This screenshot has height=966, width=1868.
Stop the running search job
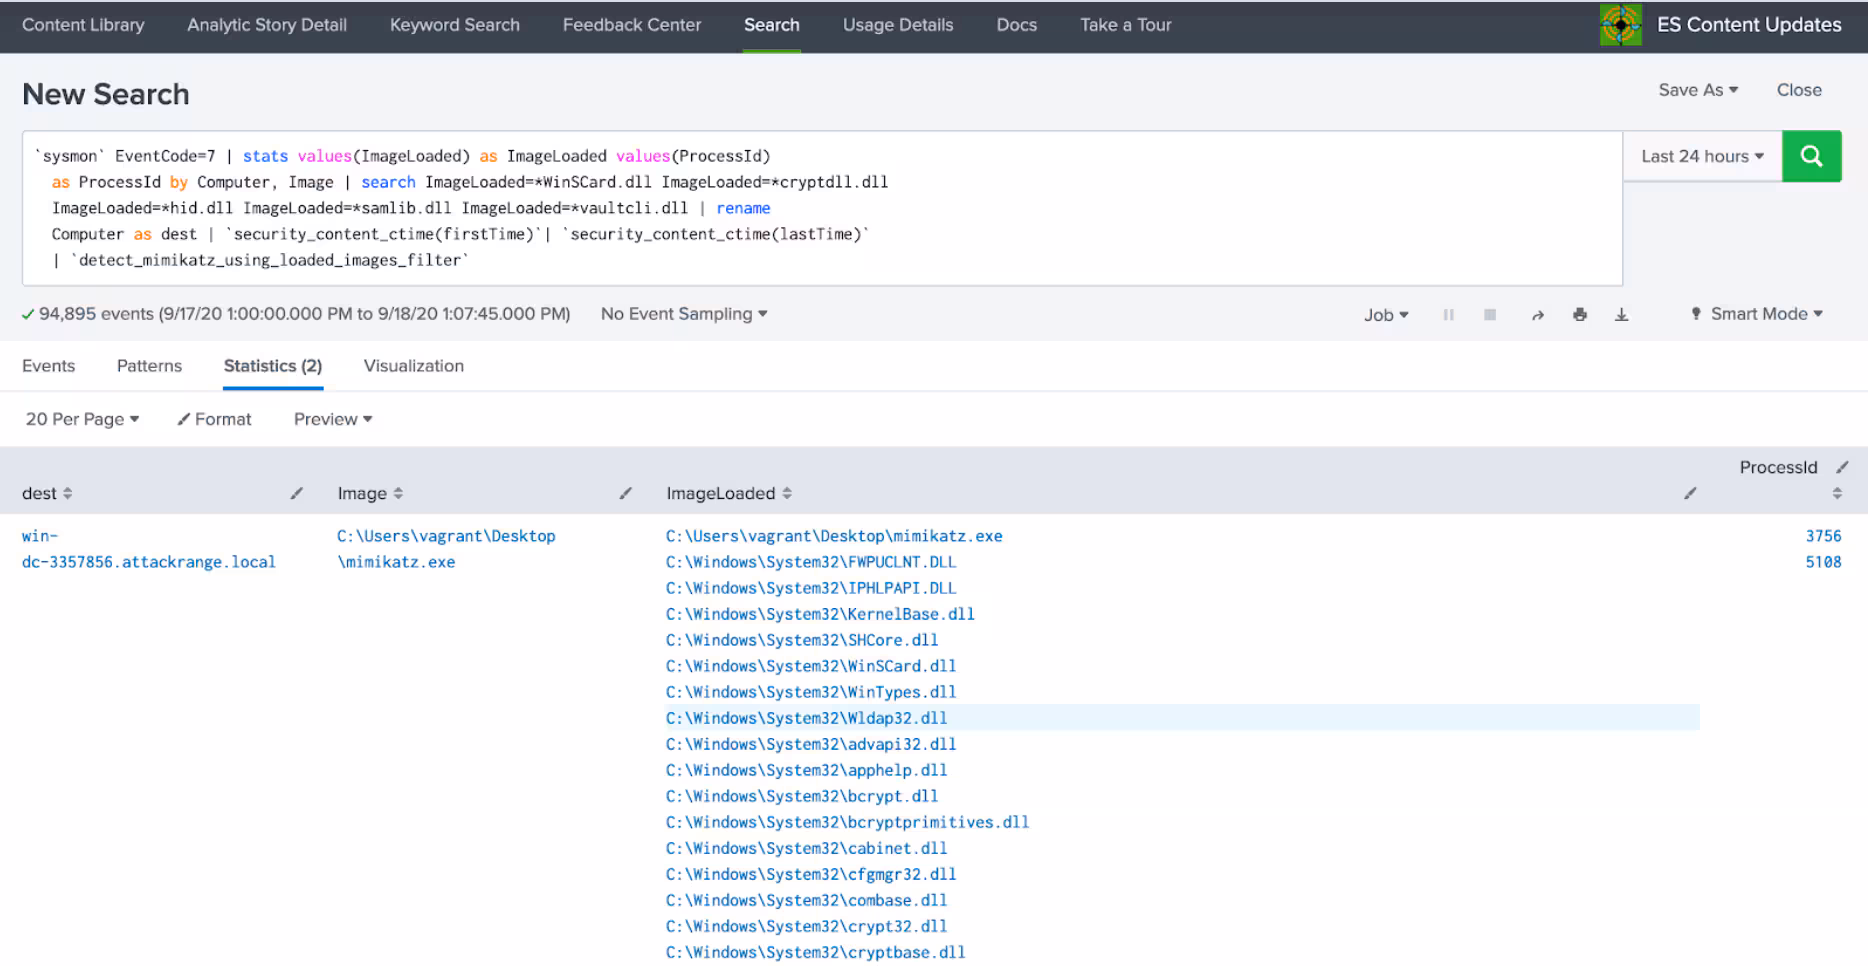point(1490,315)
